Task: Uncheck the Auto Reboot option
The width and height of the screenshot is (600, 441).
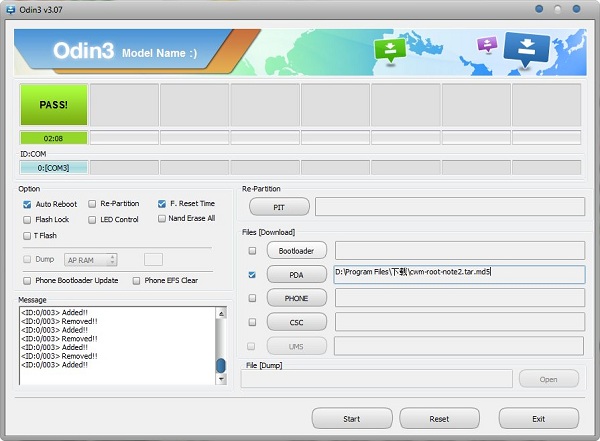Action: (27, 204)
